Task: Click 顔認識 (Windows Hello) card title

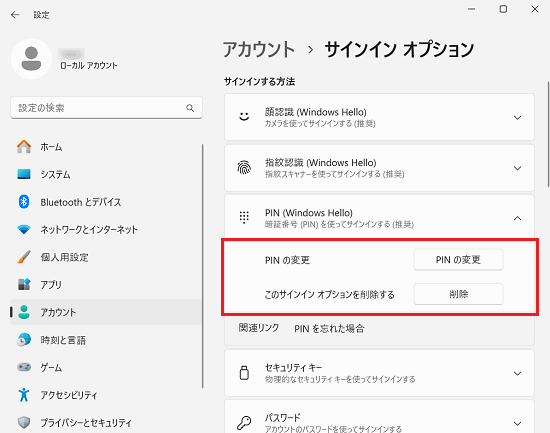Action: pos(316,112)
